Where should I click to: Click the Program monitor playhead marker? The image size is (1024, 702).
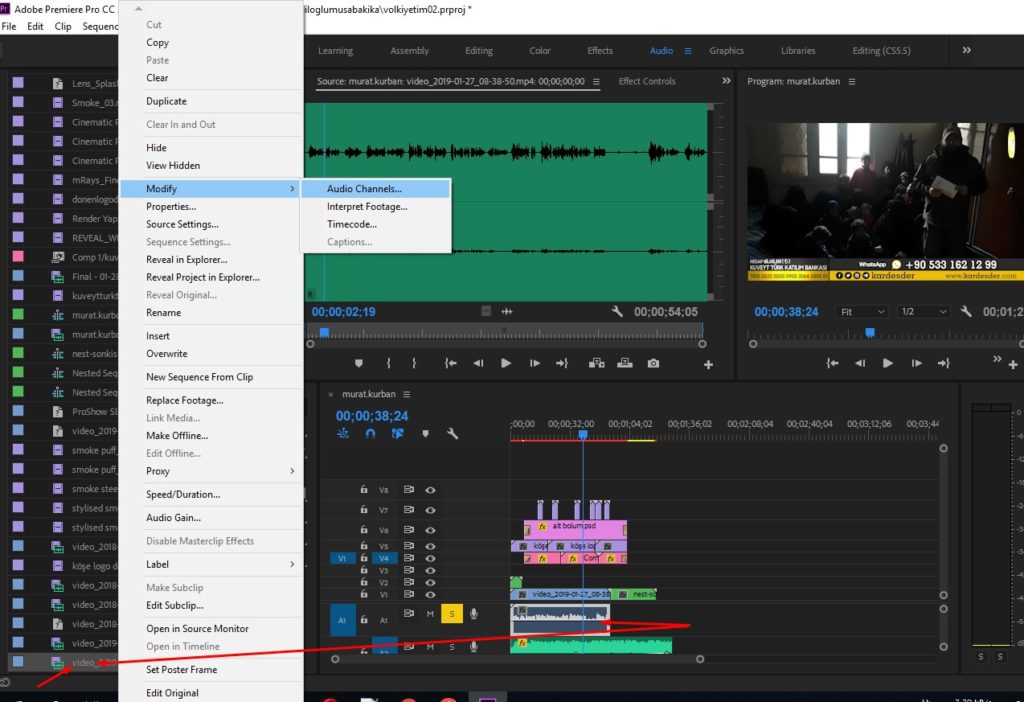(x=869, y=332)
